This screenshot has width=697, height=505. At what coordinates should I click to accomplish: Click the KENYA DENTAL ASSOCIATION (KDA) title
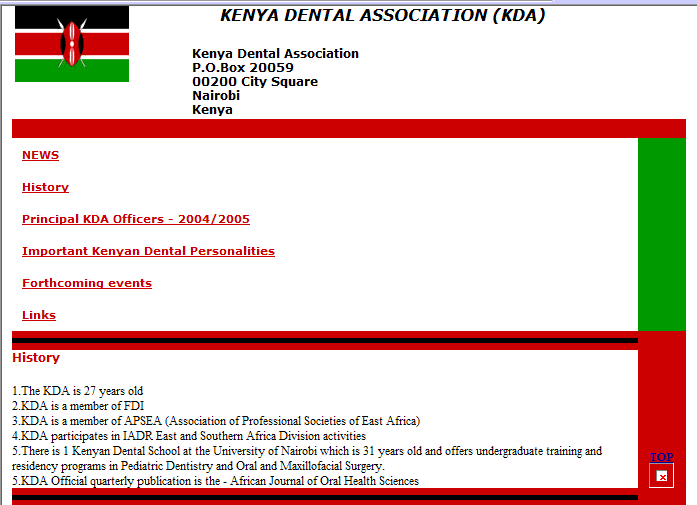coord(382,16)
